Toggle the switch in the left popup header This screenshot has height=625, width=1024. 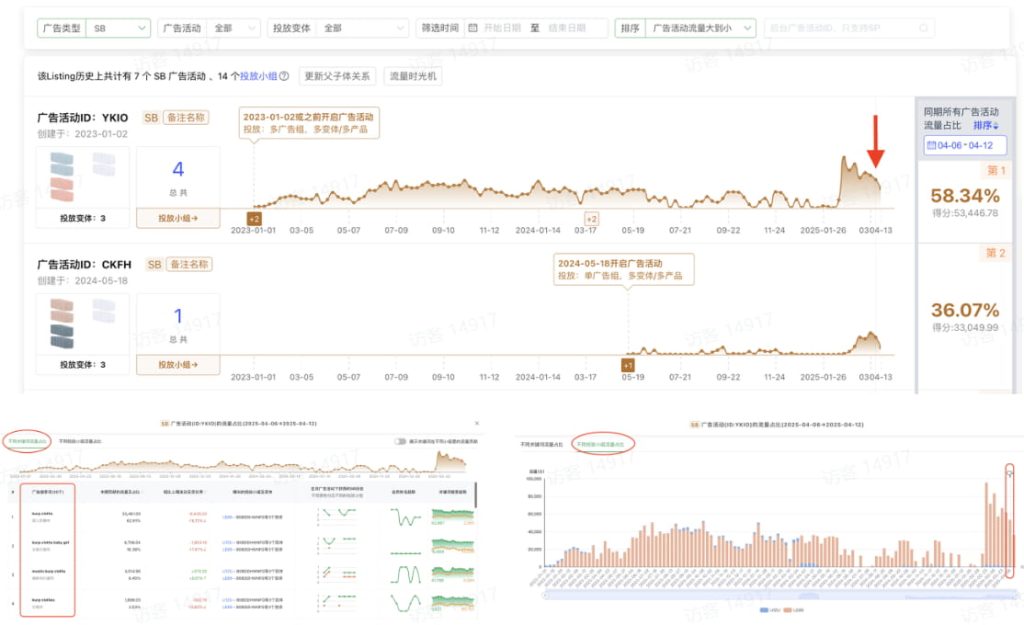click(x=400, y=441)
